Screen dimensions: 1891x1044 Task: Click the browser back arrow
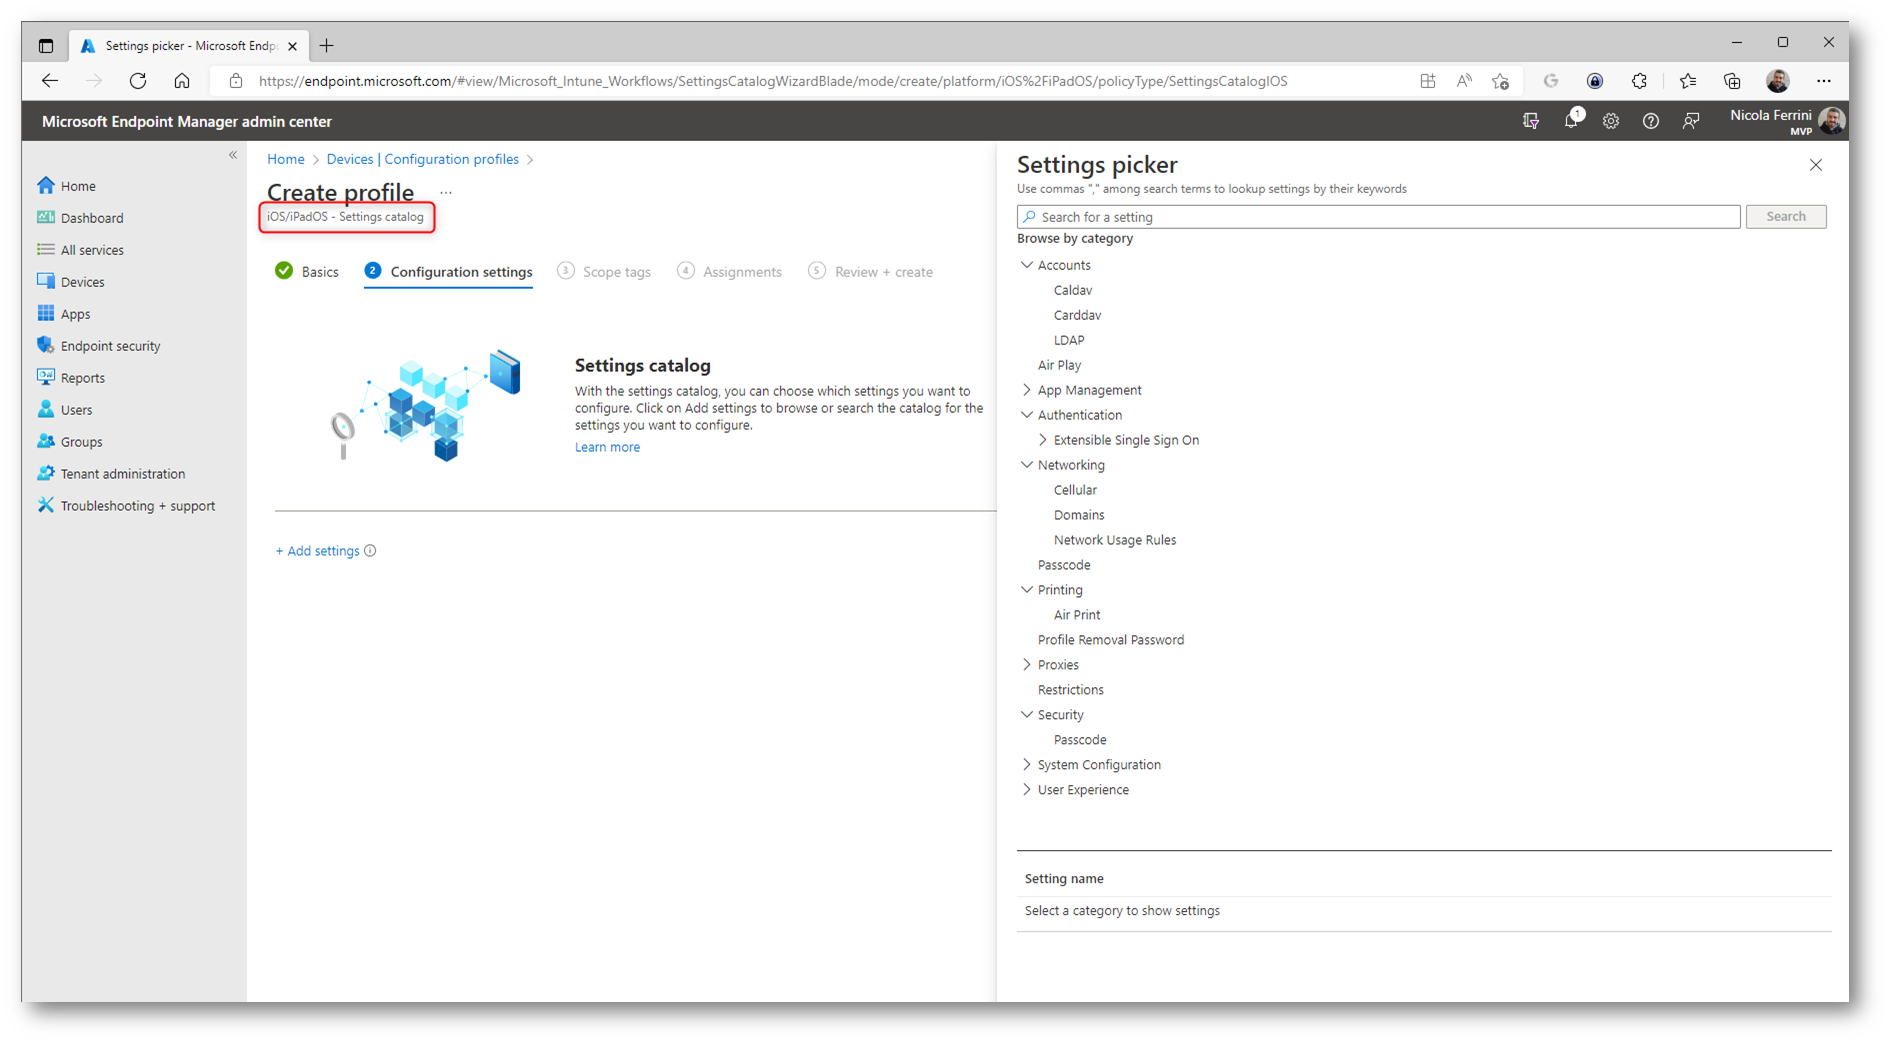tap(50, 81)
